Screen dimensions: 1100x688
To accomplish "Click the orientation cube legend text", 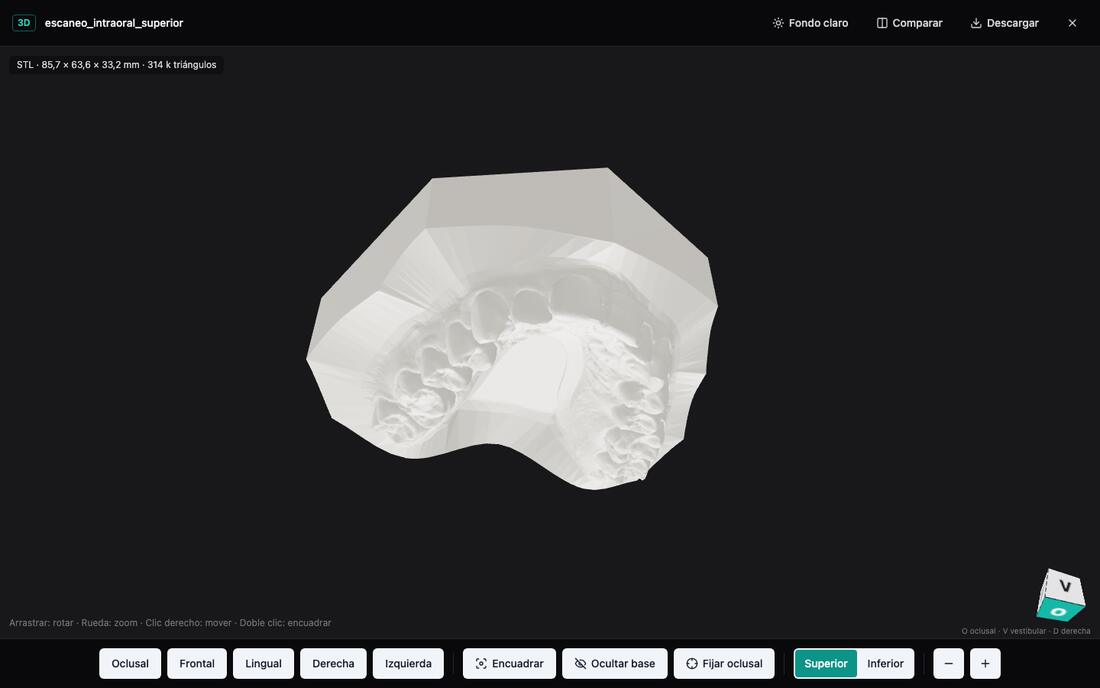I will click(1026, 631).
